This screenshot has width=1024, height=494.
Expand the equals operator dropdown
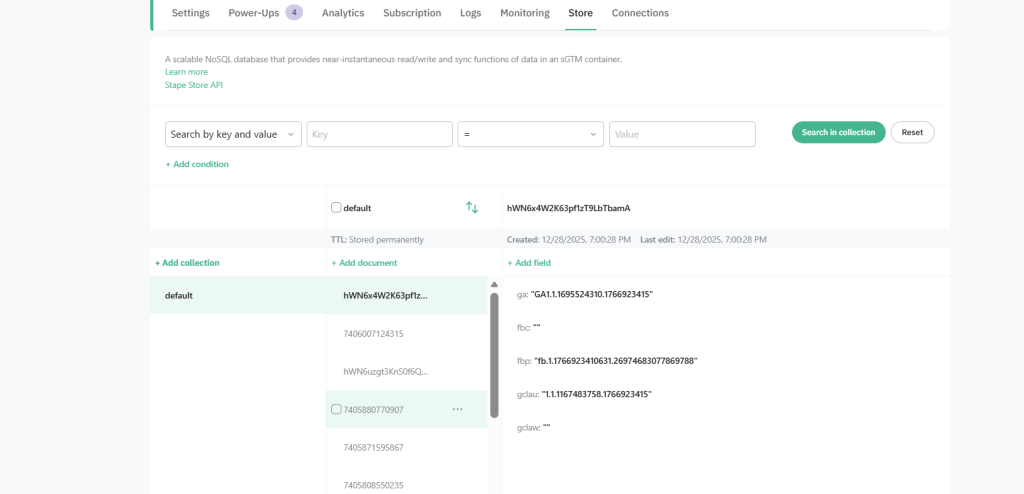[530, 134]
